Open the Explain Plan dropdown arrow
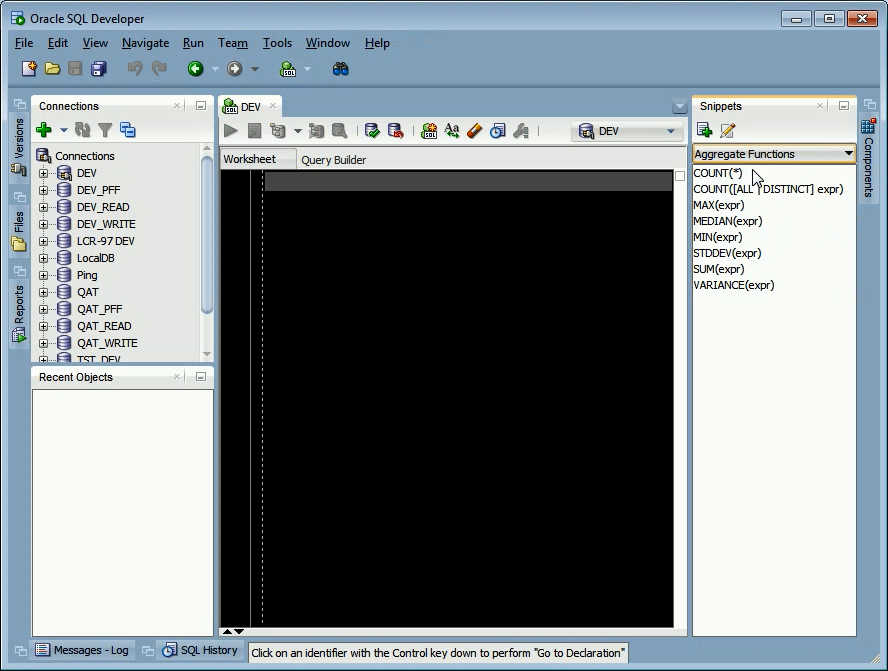This screenshot has height=671, width=888. tap(297, 131)
